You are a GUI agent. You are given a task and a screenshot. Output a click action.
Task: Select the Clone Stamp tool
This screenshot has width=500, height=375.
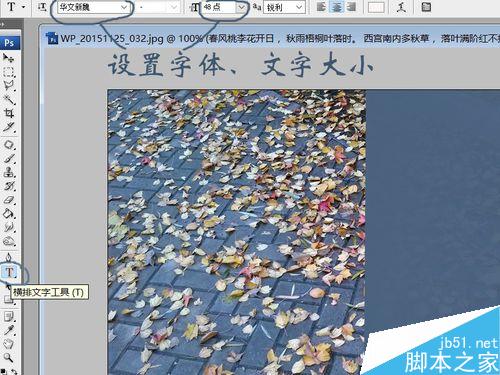(9, 172)
